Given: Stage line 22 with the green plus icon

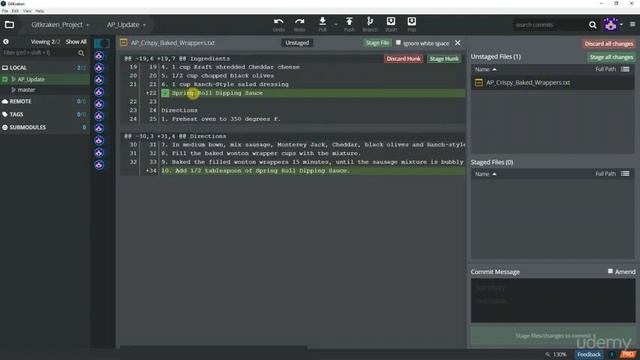Looking at the screenshot, I should [165, 93].
